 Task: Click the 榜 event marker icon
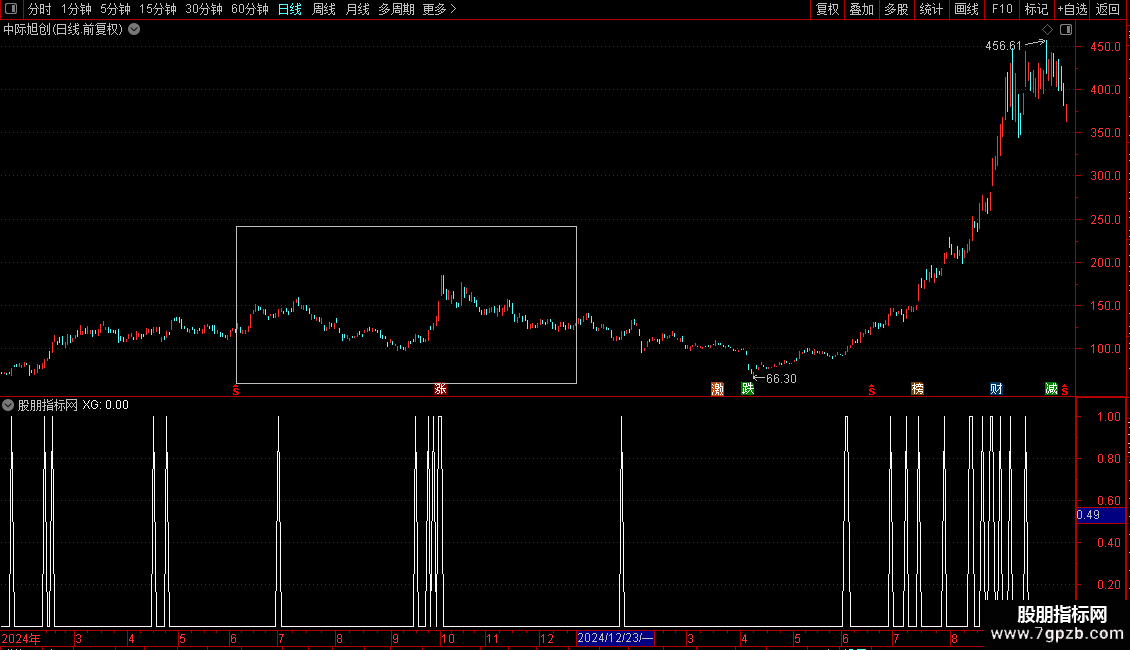[917, 389]
